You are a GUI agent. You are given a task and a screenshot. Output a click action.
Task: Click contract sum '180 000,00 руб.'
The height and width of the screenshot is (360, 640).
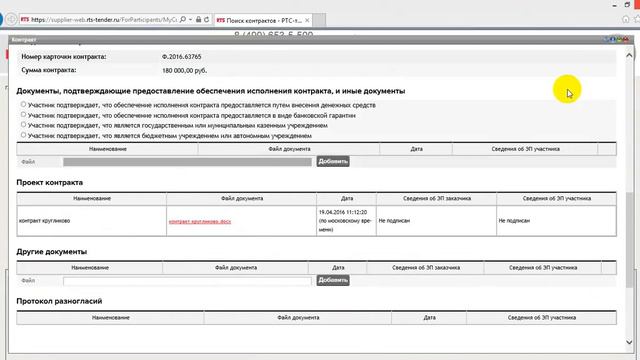point(184,71)
